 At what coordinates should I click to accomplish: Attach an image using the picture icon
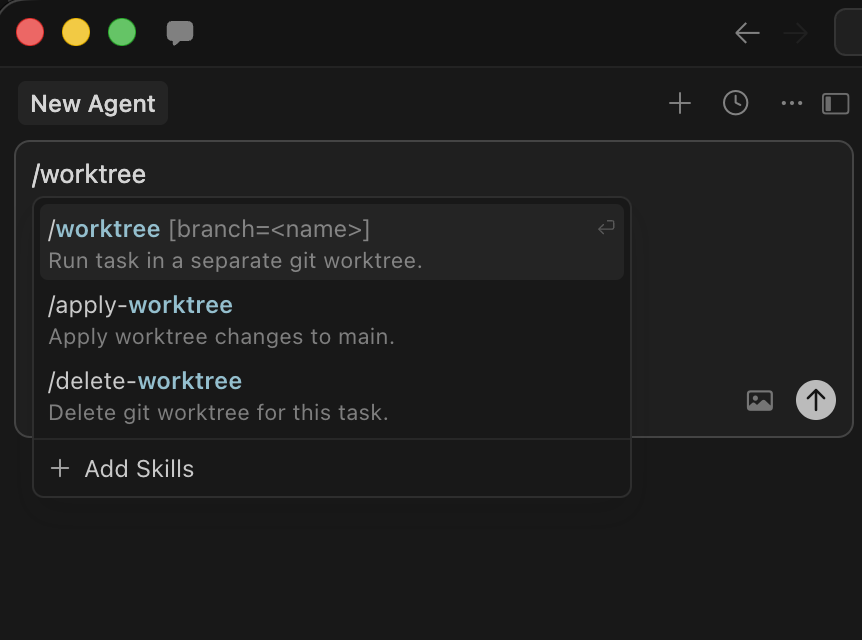click(x=760, y=401)
